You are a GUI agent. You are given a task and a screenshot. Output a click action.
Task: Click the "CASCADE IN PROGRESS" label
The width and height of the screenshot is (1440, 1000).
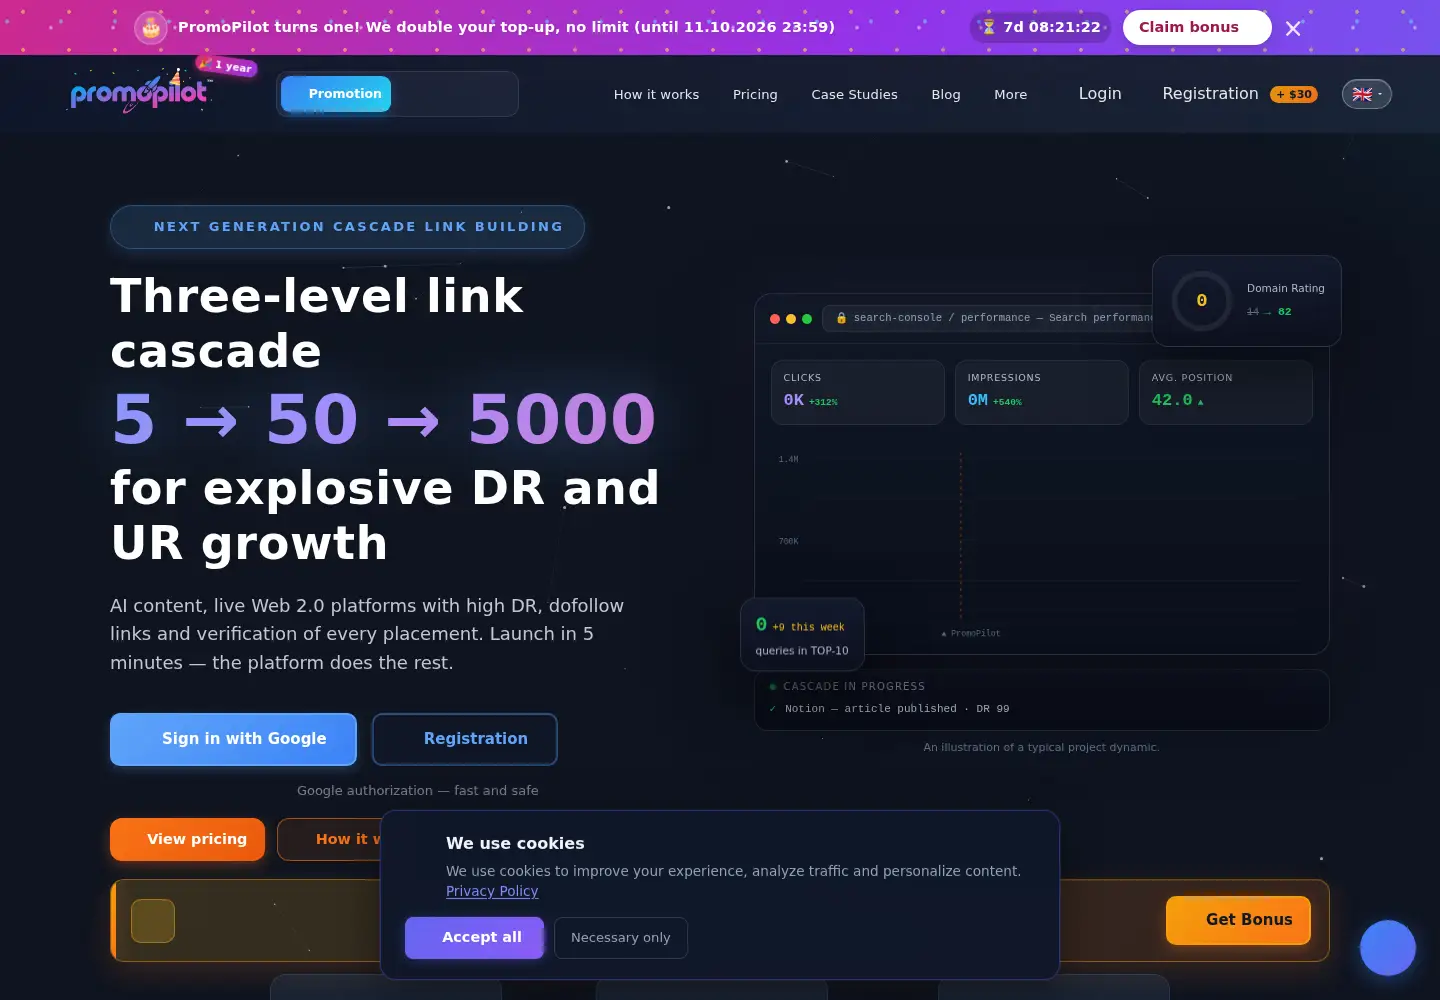pos(854,687)
